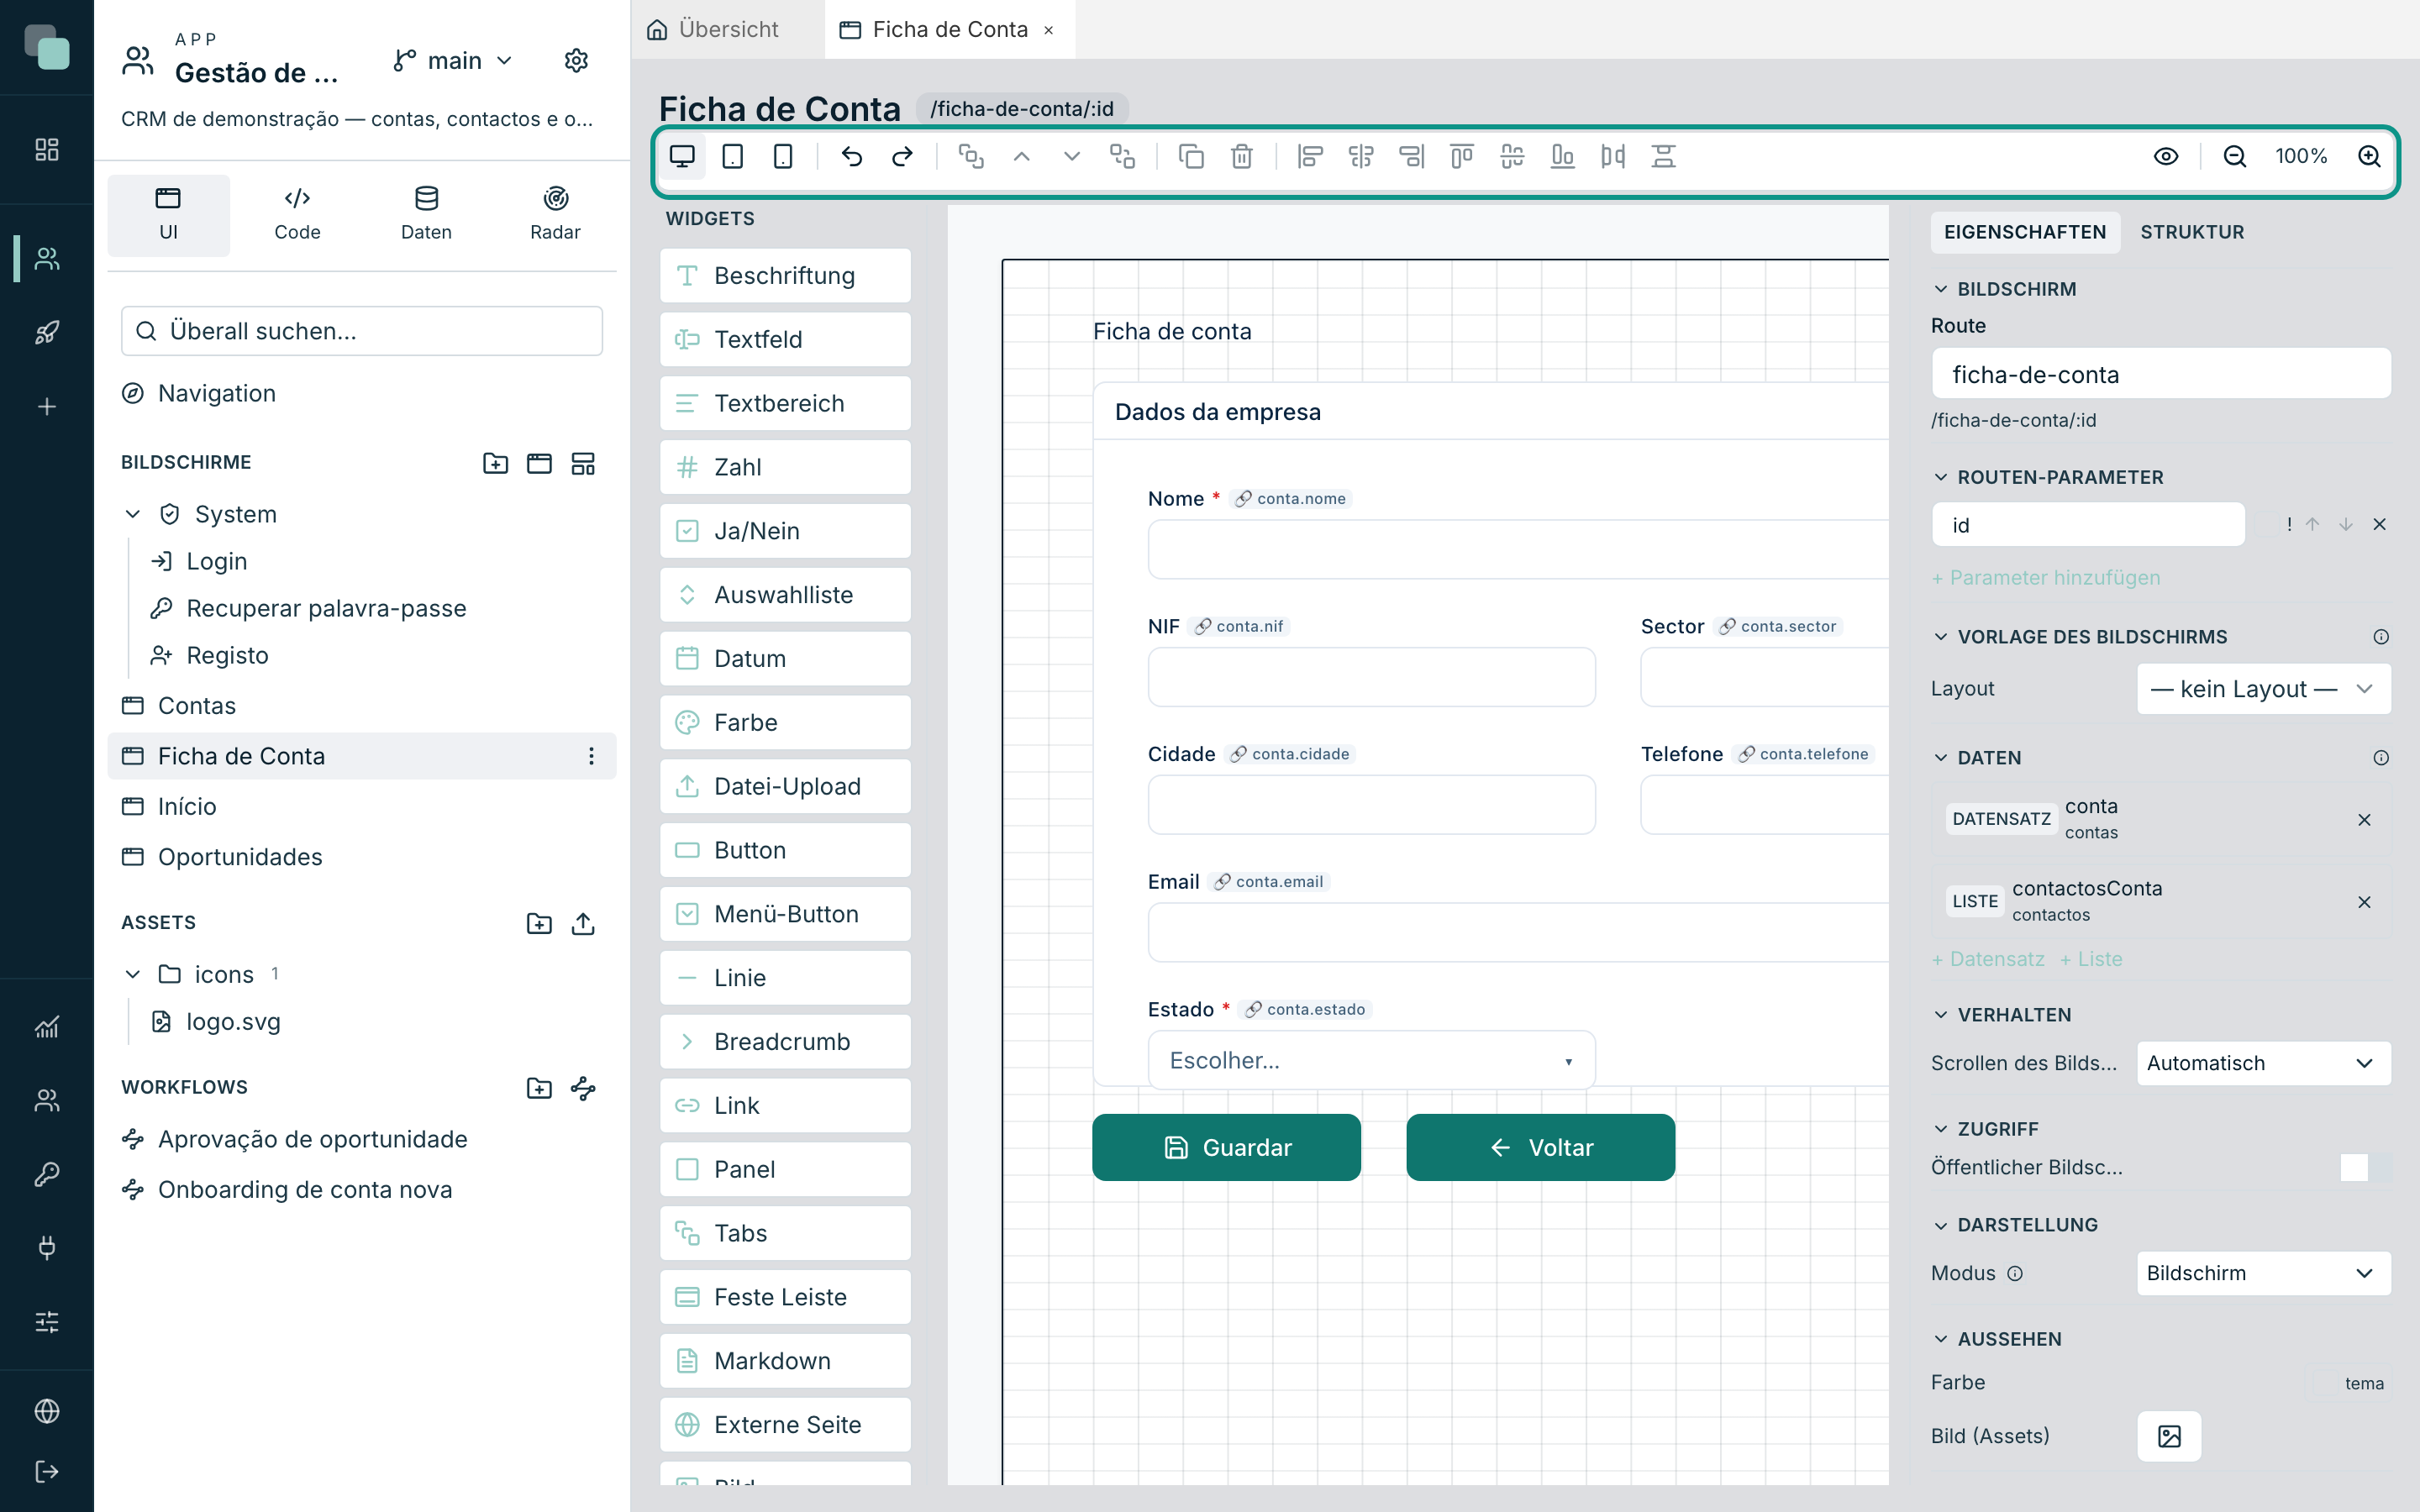Image resolution: width=2420 pixels, height=1512 pixels.
Task: Switch to tablet preview device icon
Action: (x=732, y=156)
